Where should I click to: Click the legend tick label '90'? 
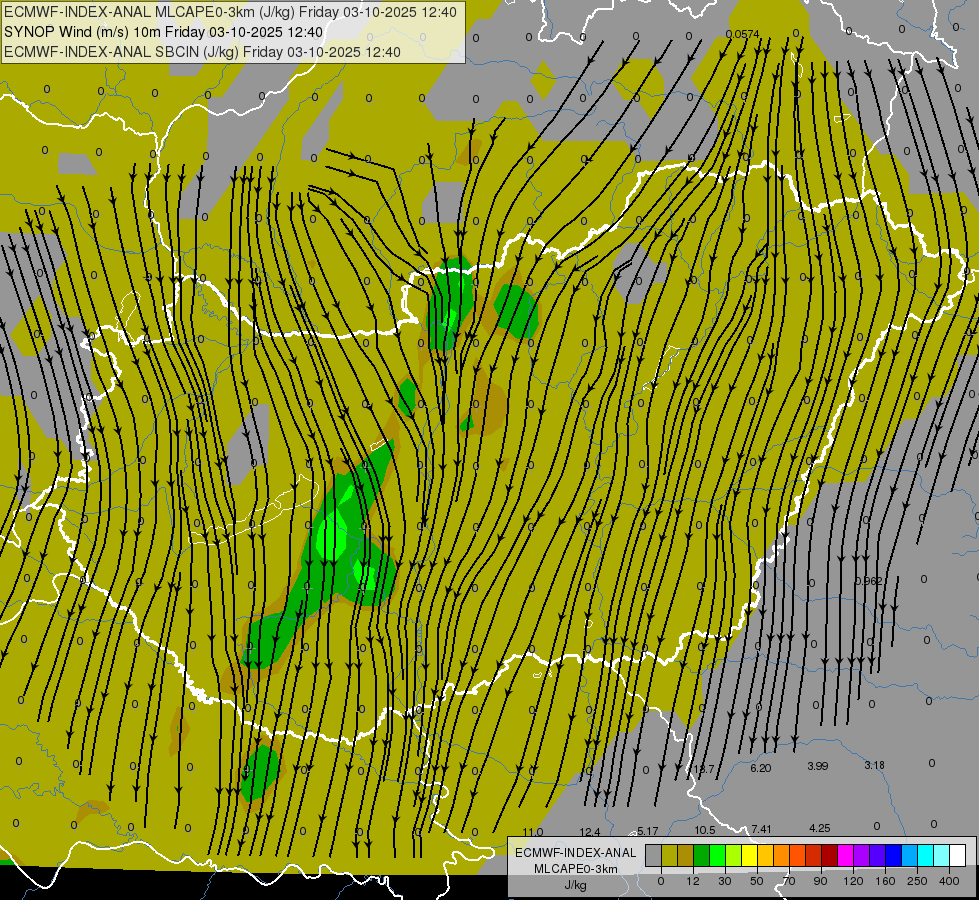click(x=820, y=881)
